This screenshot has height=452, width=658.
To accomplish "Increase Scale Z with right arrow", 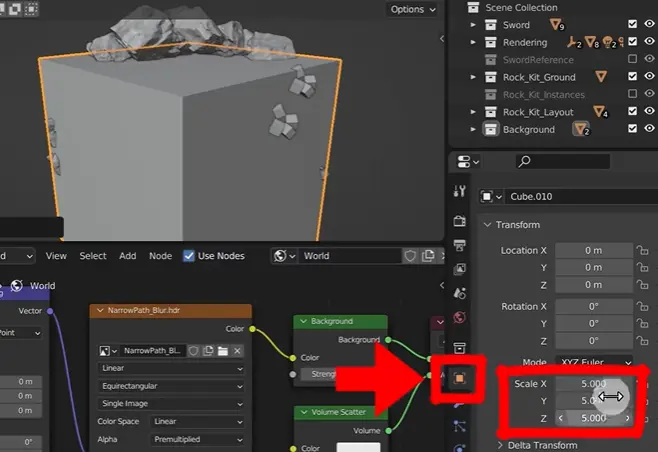I will click(628, 418).
